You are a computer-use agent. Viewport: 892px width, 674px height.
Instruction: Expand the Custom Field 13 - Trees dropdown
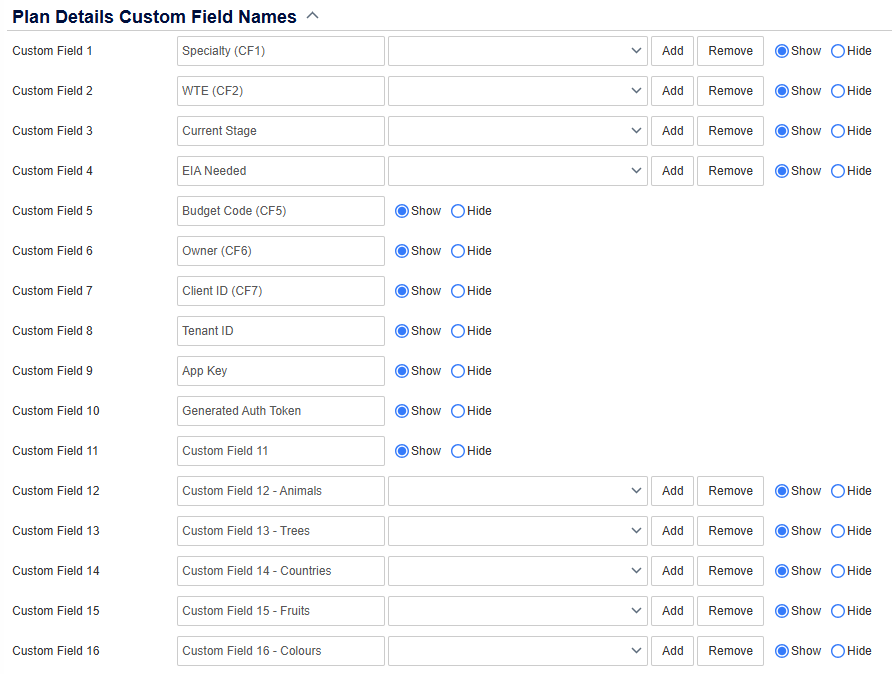[518, 531]
